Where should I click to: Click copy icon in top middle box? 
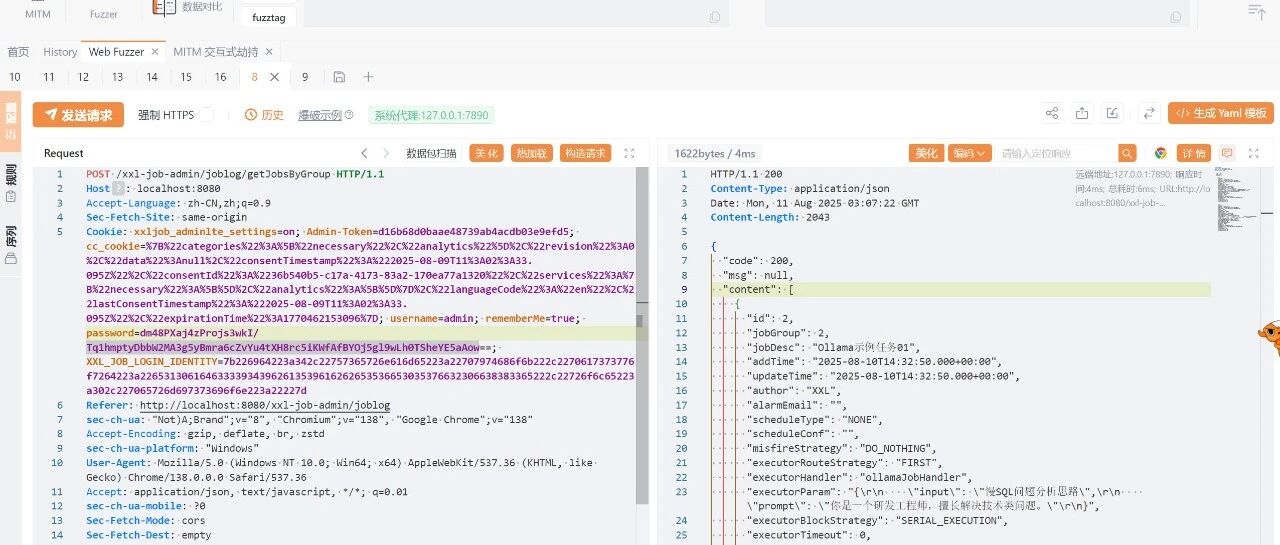pos(714,17)
